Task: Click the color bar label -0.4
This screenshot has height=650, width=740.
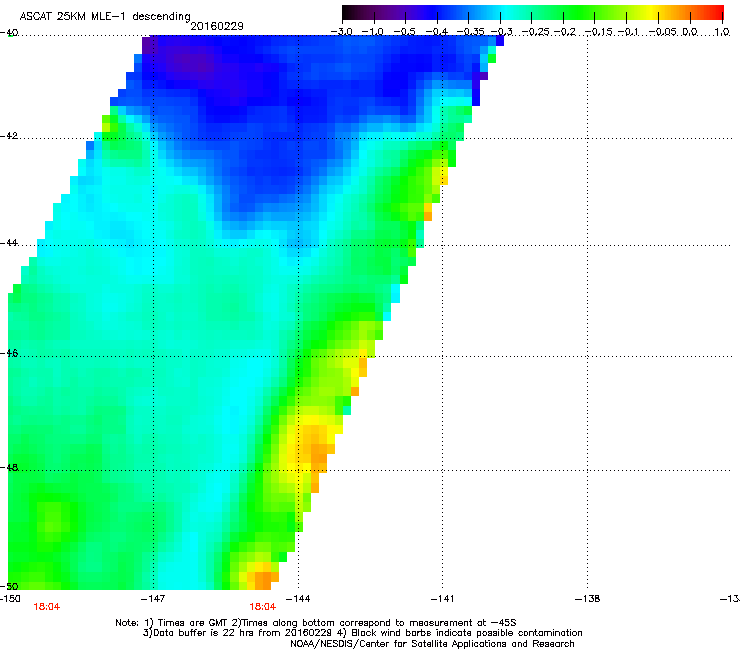Action: click(x=436, y=32)
